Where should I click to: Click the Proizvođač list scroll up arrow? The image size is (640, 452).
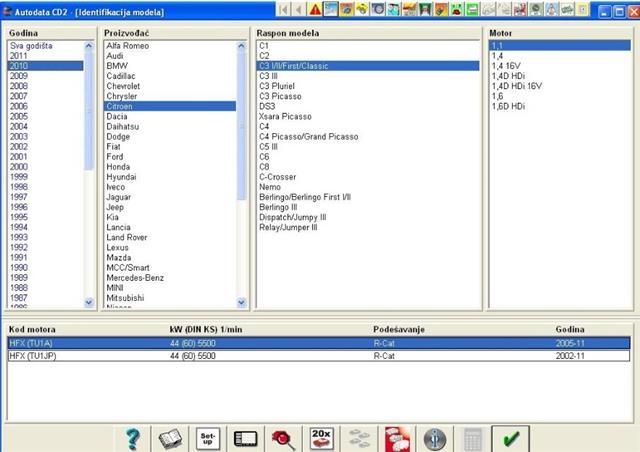(x=241, y=46)
